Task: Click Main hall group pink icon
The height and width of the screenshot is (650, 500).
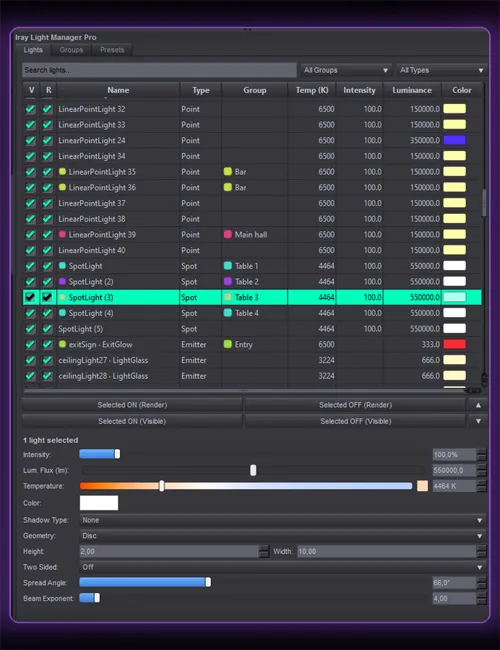Action: pyautogui.click(x=228, y=235)
